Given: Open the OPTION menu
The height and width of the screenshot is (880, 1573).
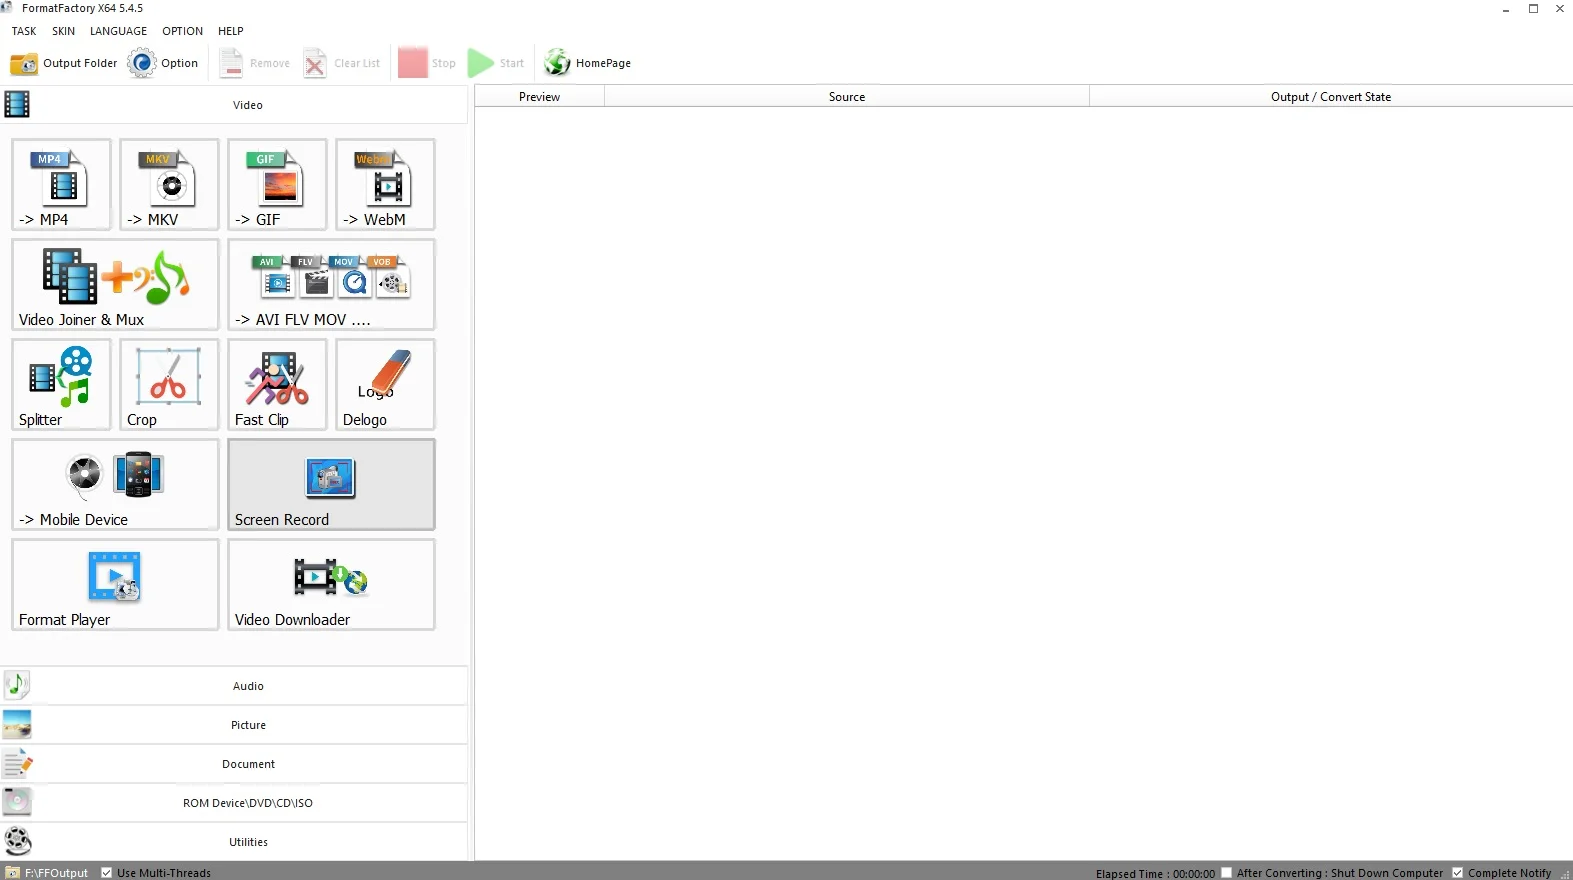Looking at the screenshot, I should [182, 31].
